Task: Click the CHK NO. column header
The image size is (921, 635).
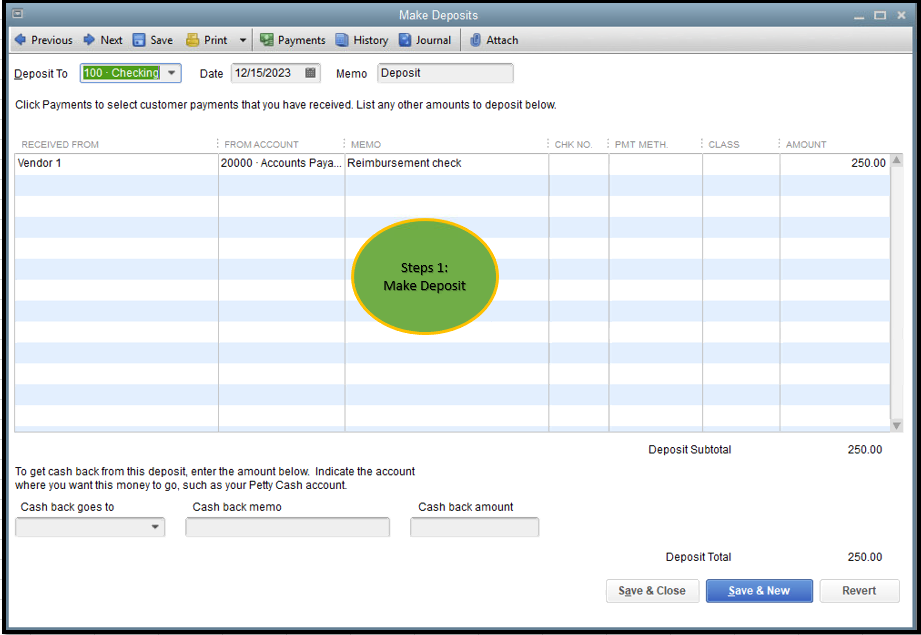Action: [573, 145]
